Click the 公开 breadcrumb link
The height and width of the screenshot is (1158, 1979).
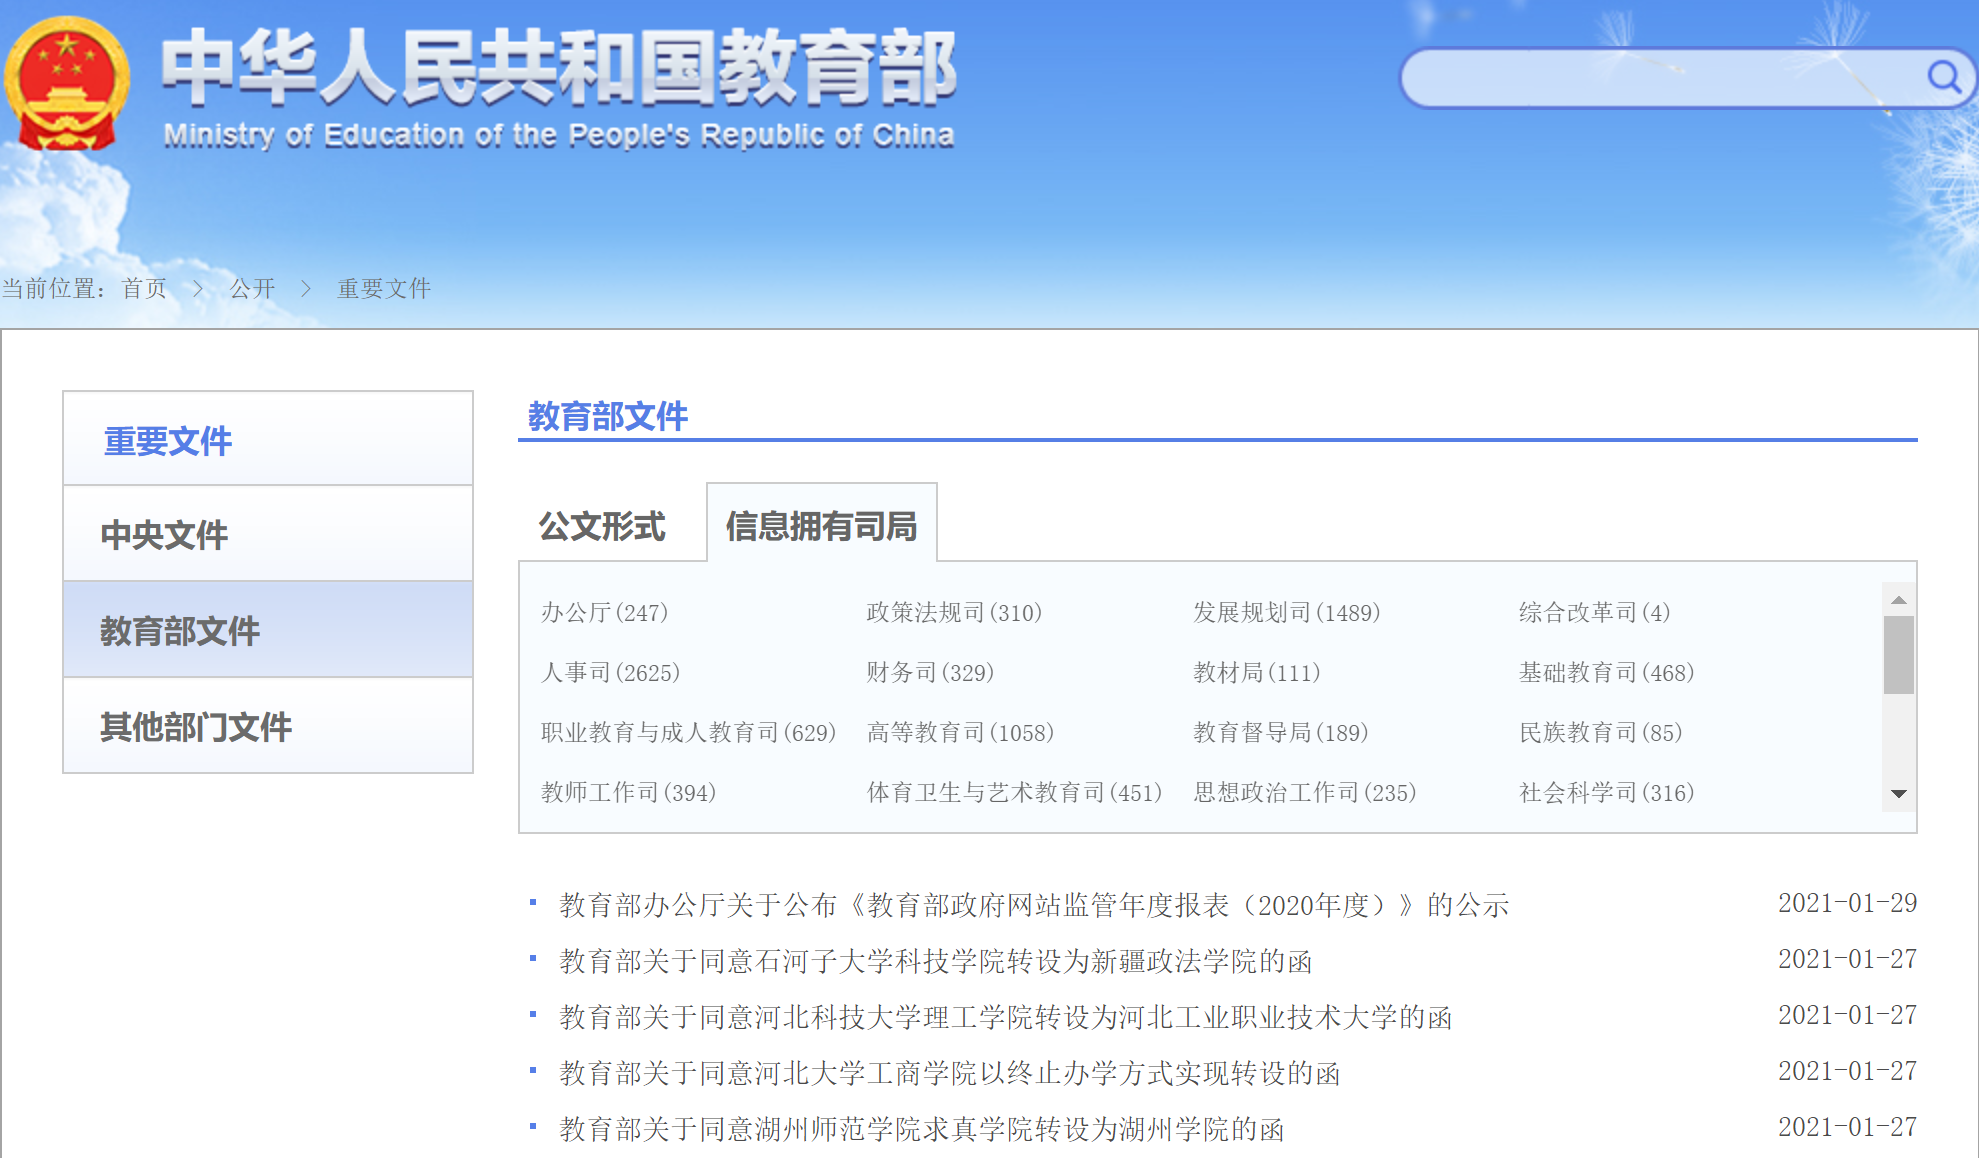pyautogui.click(x=252, y=289)
